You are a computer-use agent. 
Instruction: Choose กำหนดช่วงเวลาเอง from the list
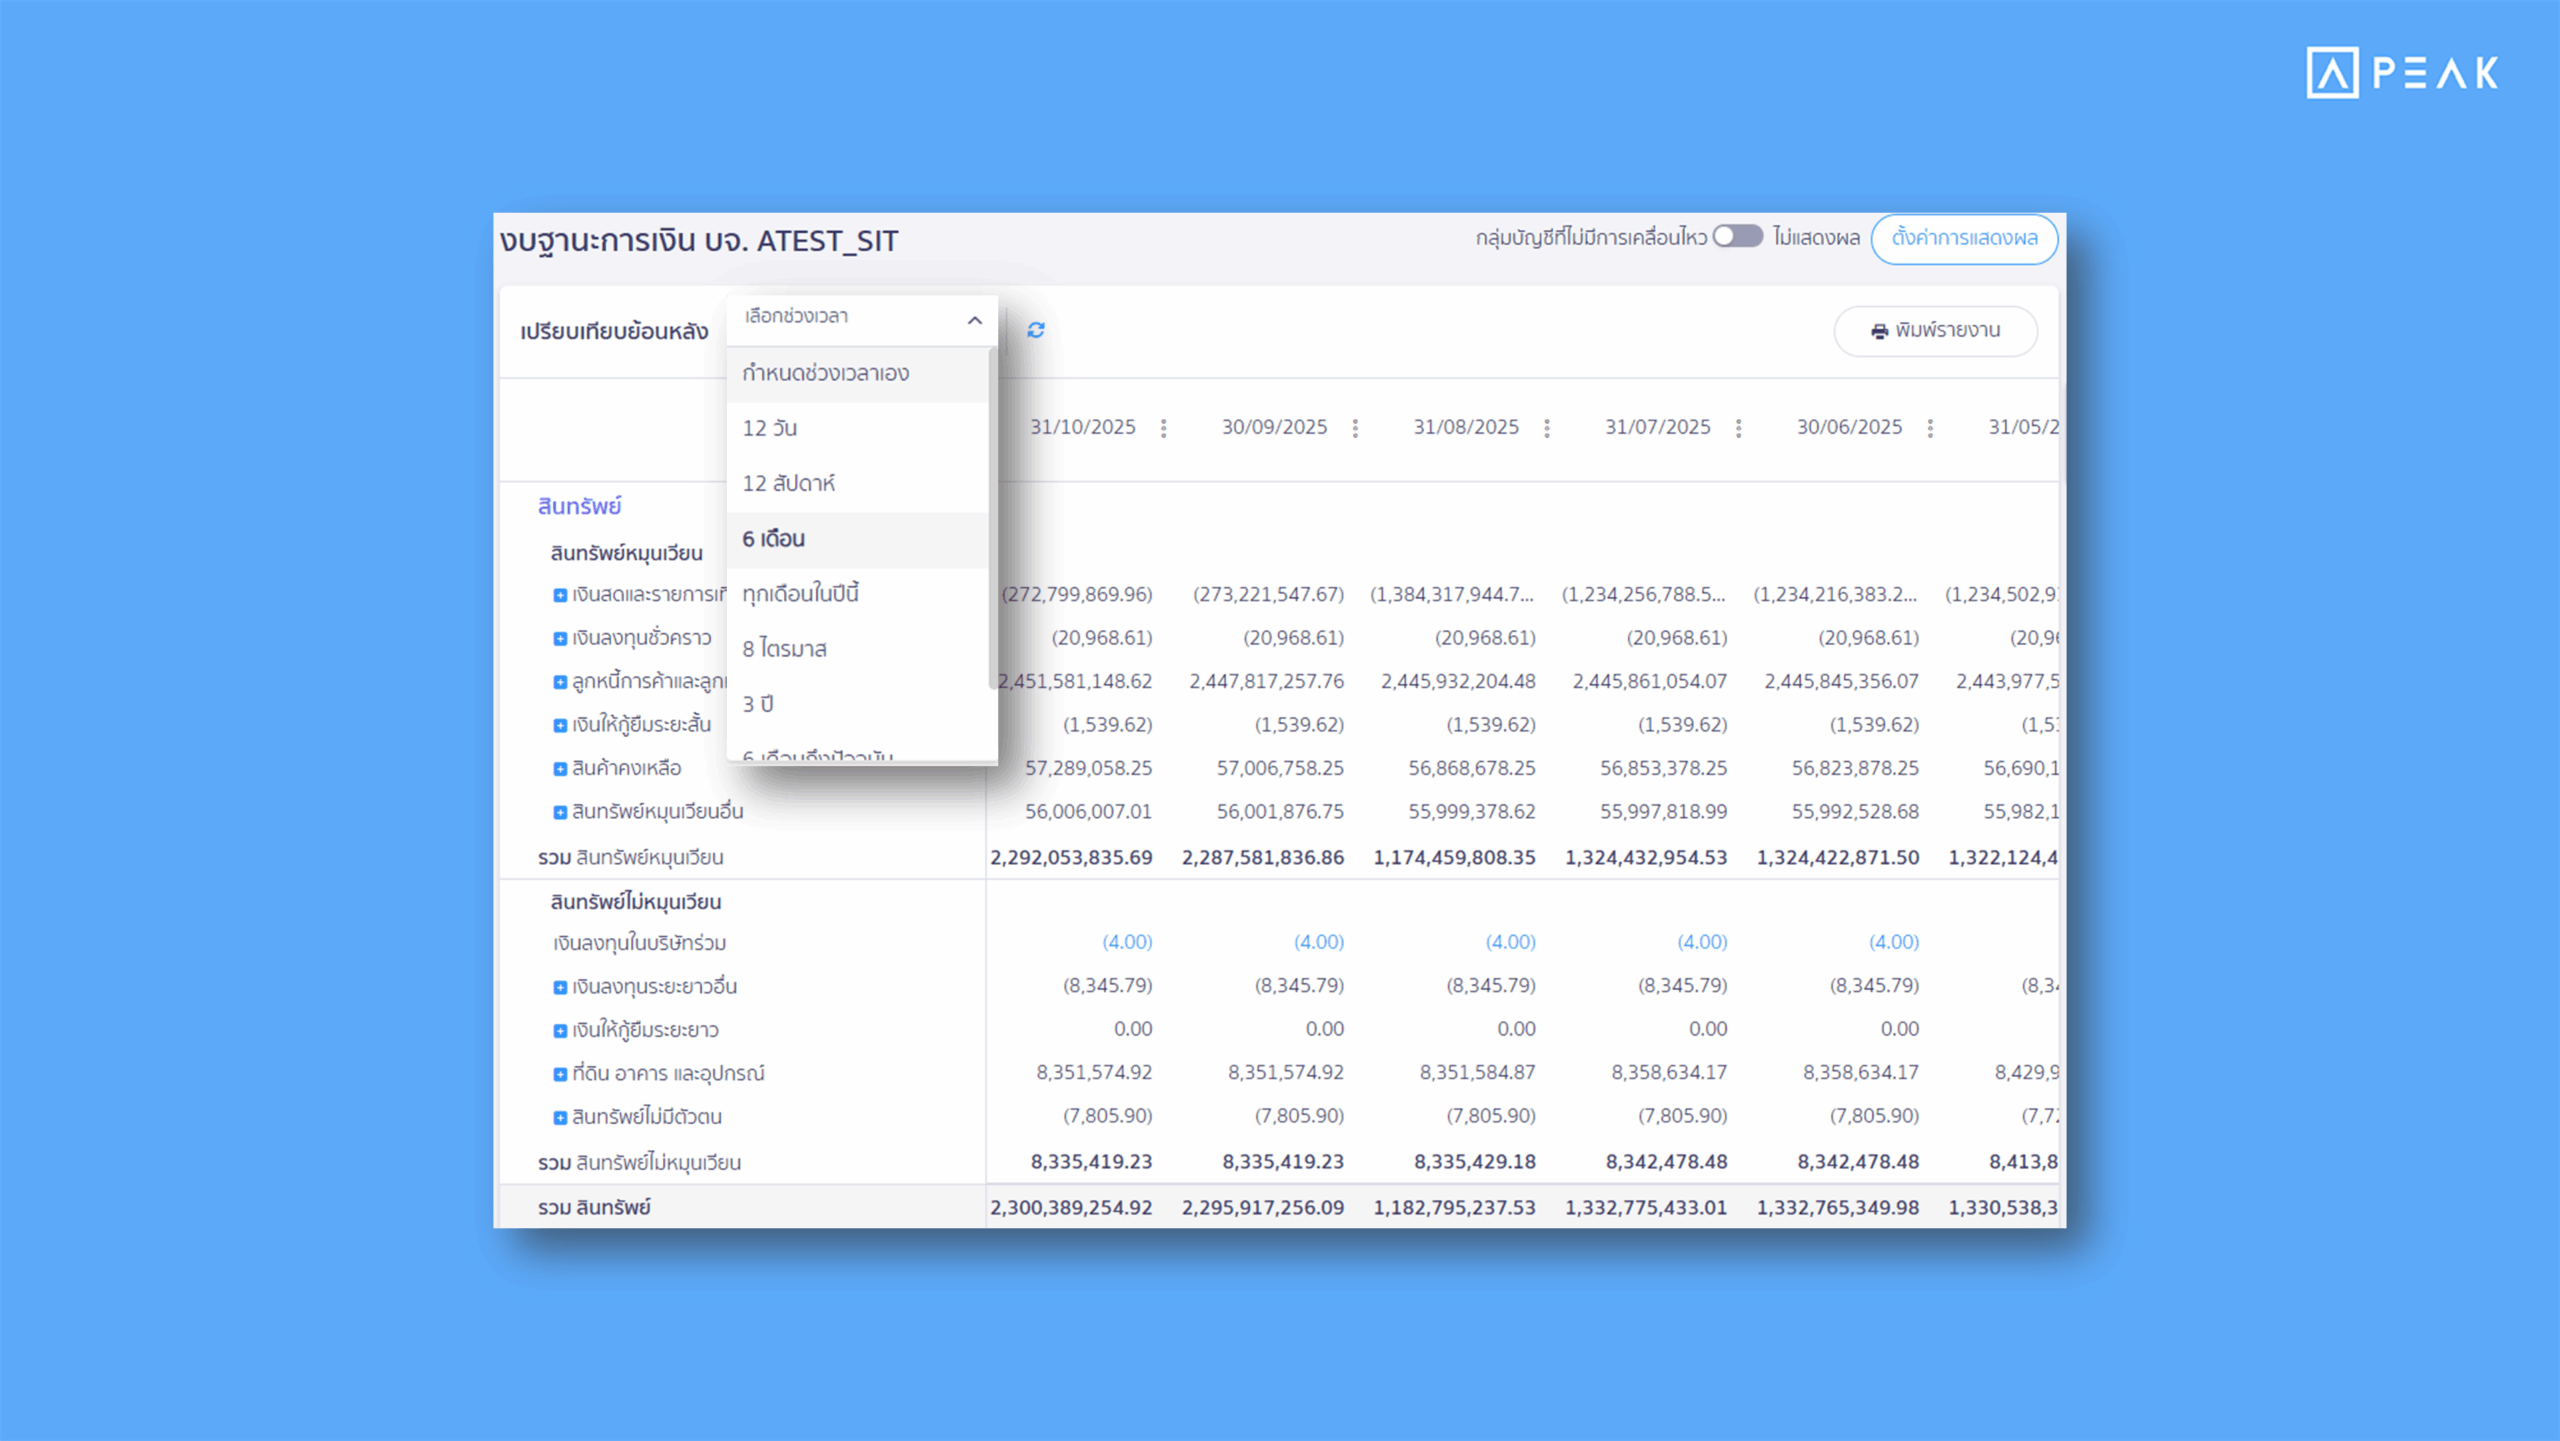825,373
